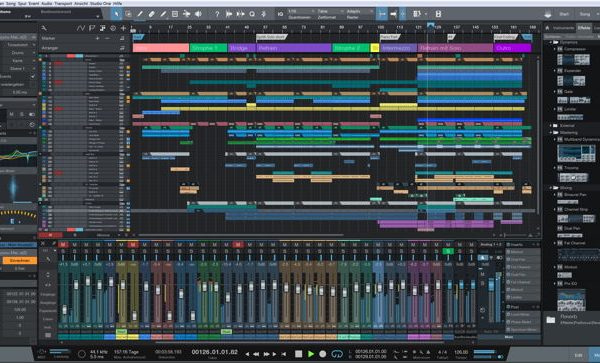Click the tempo value 120.00 in transport
Image resolution: width=600 pixels, height=363 pixels.
[x=461, y=352]
